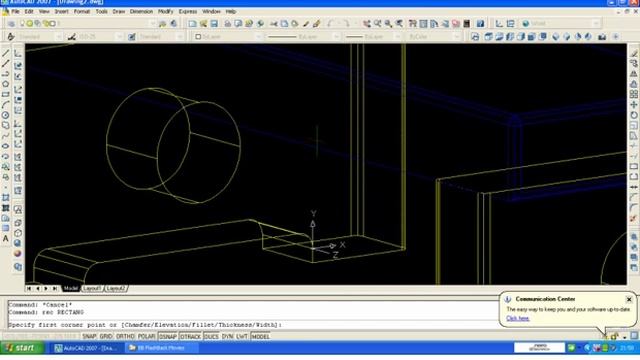640x360 pixels.
Task: Select the Circle tool
Action: click(5, 115)
